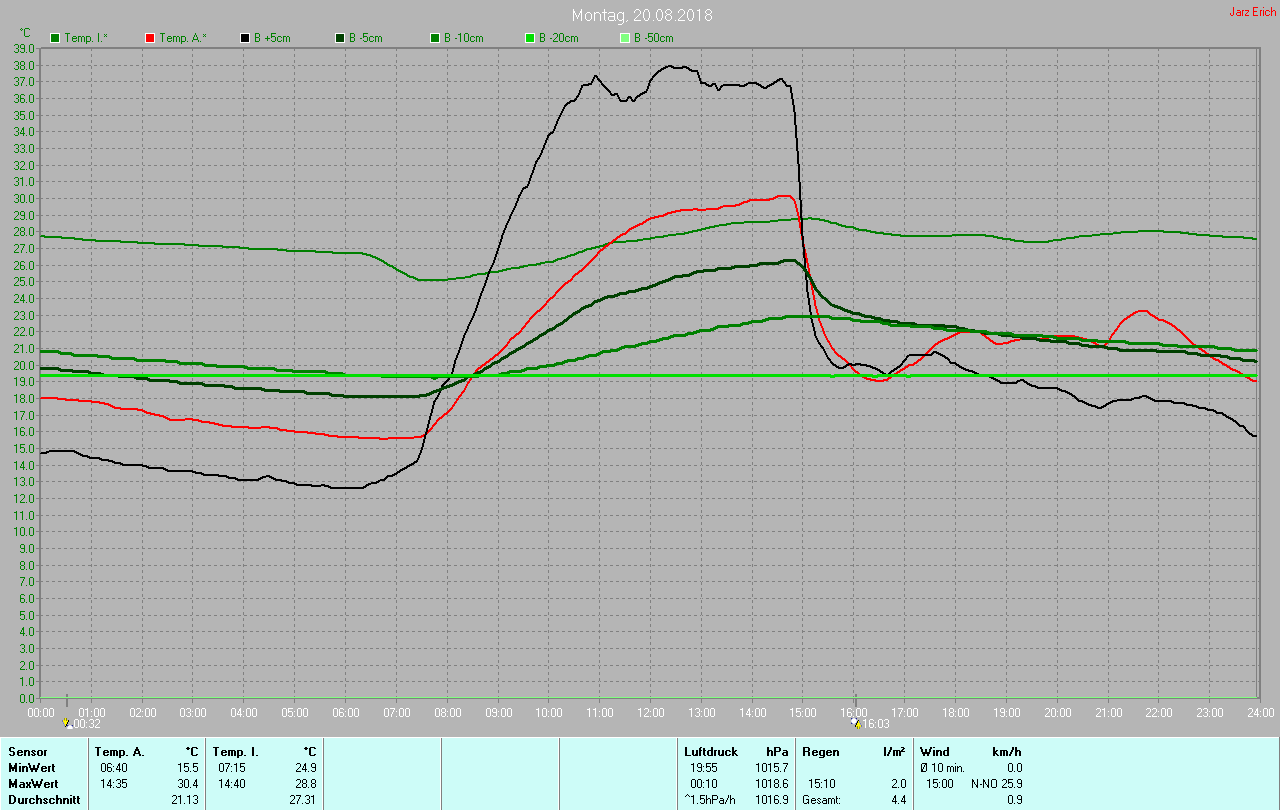Screen dimensions: 1280x810
Task: Click the Regen column header
Action: click(820, 752)
